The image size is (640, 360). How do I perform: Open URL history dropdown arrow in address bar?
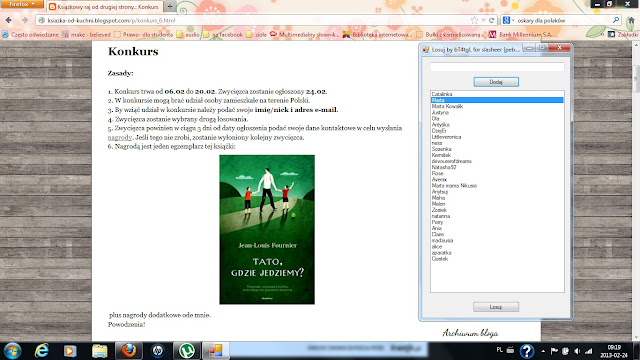[x=483, y=20]
